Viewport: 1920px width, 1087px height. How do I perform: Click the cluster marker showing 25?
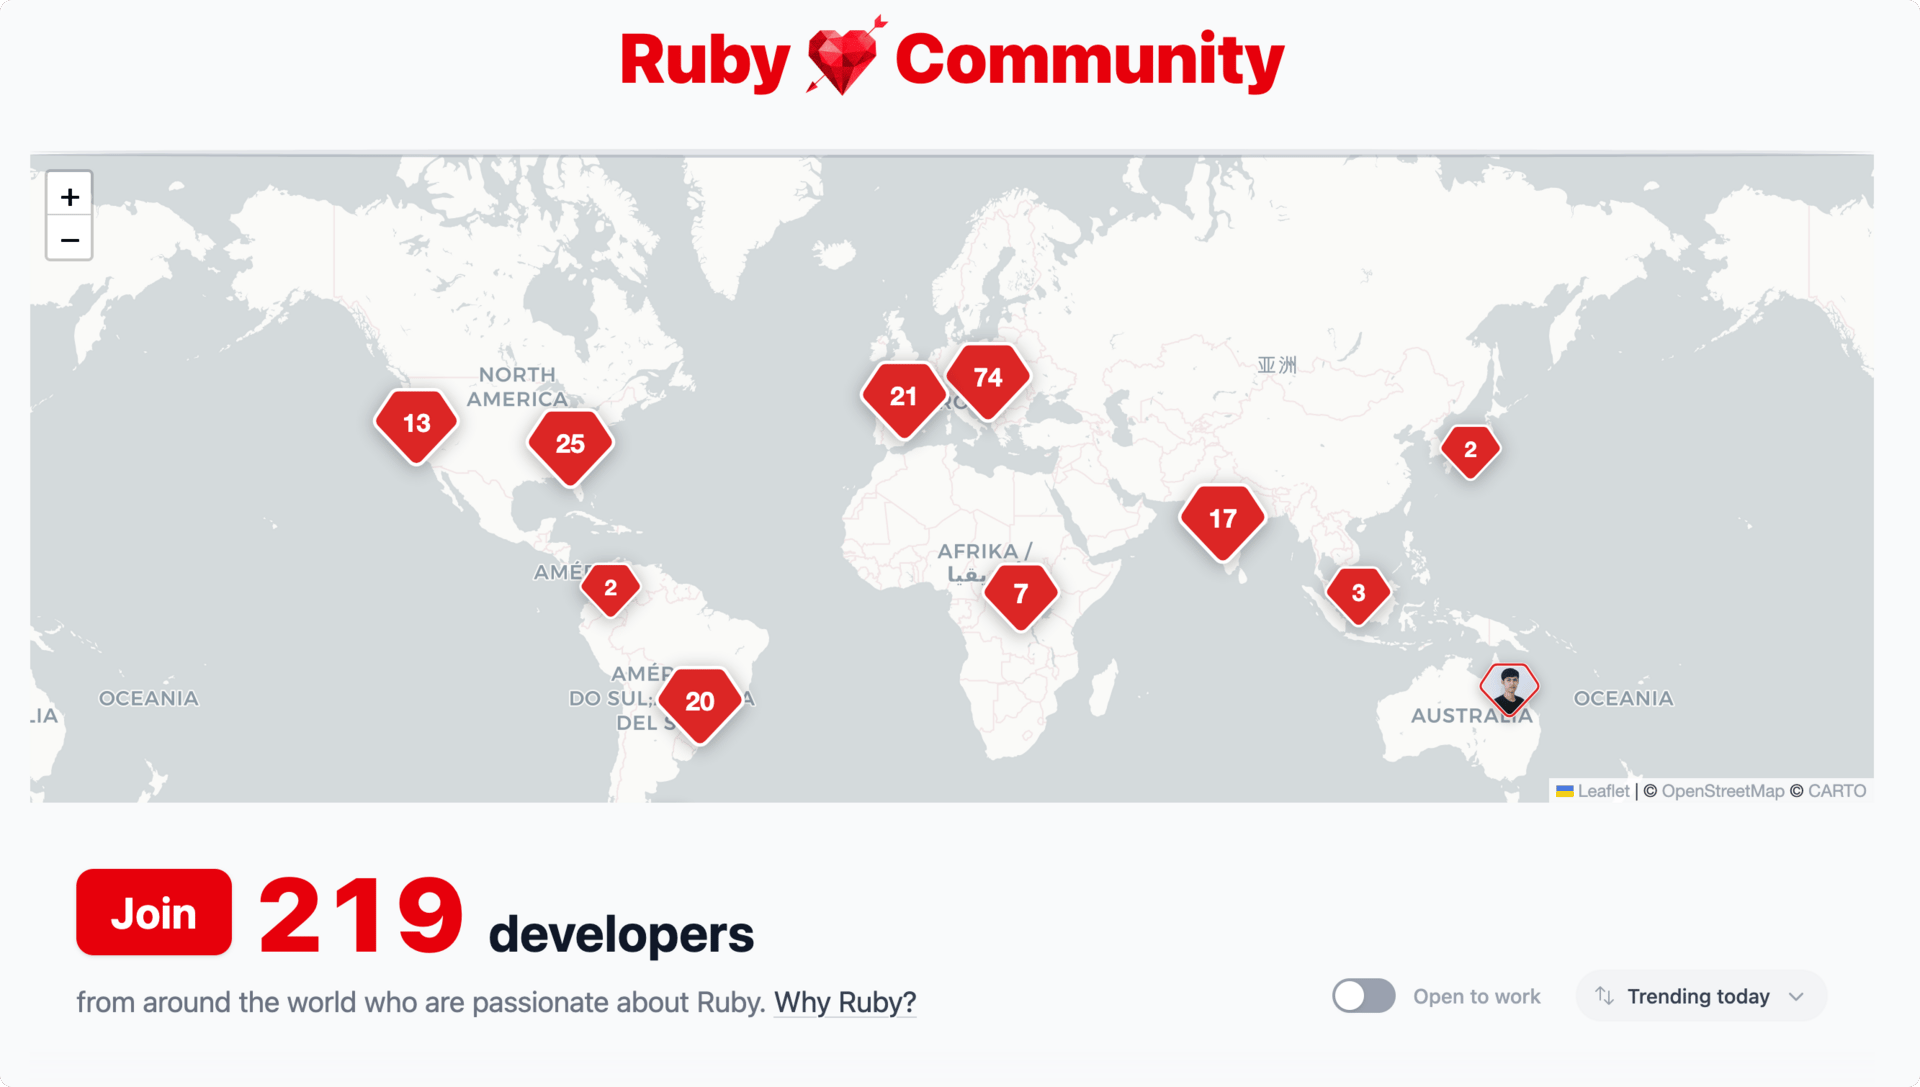point(570,444)
